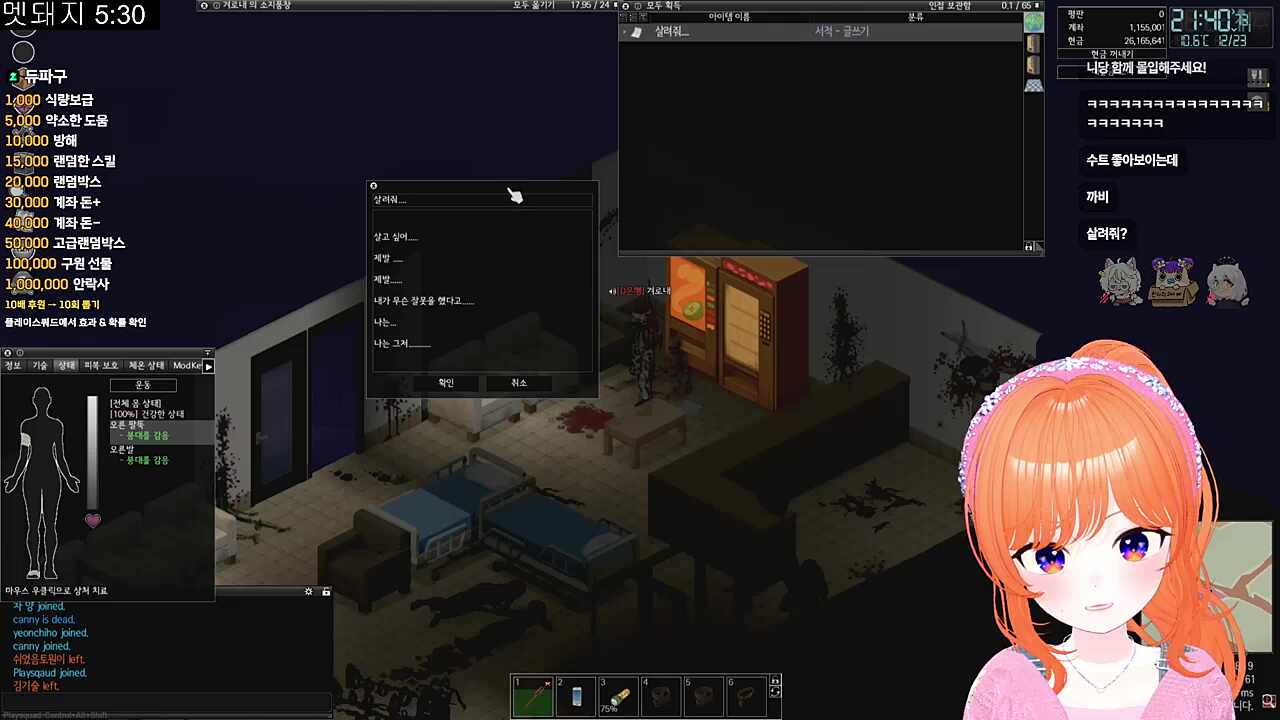Click the note line 살고 싶어.....
Viewport: 1280px width, 720px height.
[x=396, y=237]
